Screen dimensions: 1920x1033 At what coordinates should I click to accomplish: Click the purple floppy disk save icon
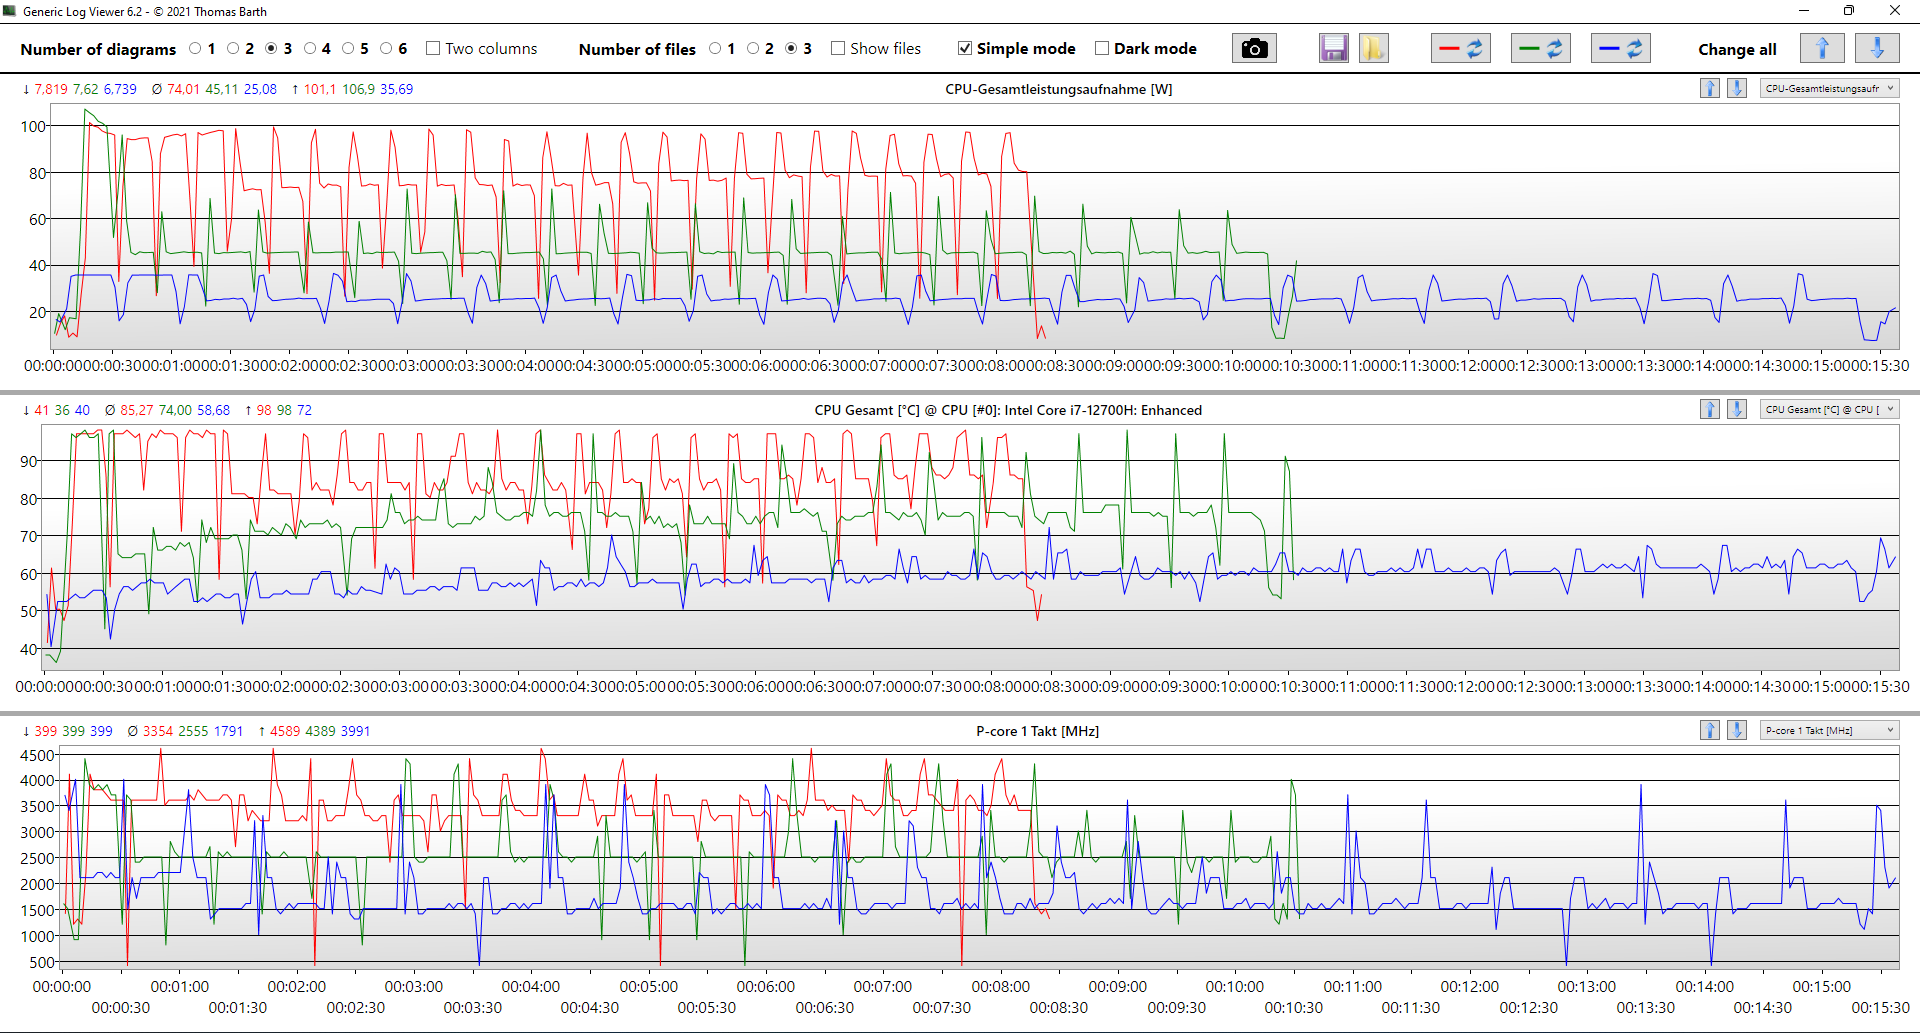pos(1333,48)
